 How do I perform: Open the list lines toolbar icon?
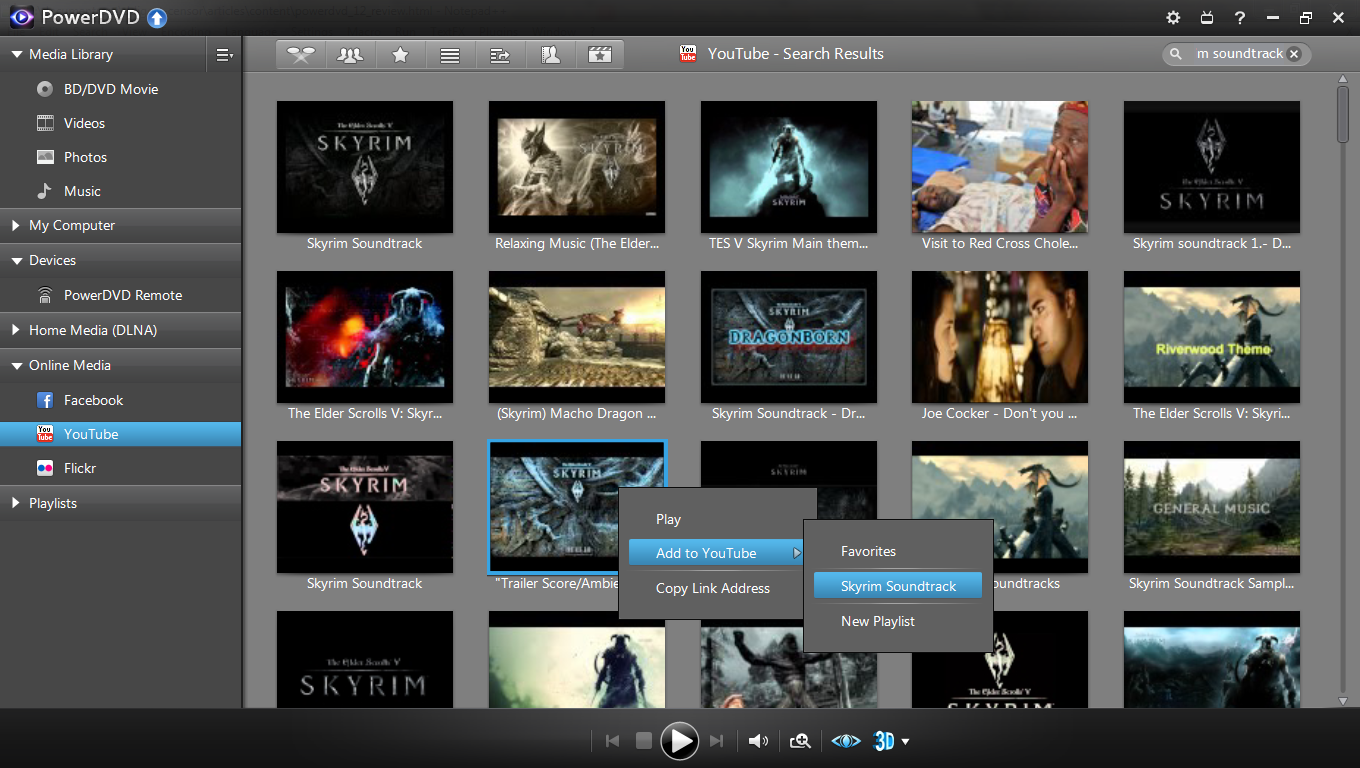pos(450,55)
